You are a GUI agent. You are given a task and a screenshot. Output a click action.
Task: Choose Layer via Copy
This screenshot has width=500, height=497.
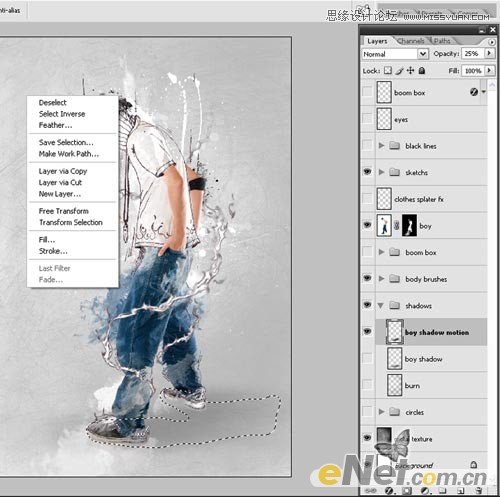(x=63, y=171)
